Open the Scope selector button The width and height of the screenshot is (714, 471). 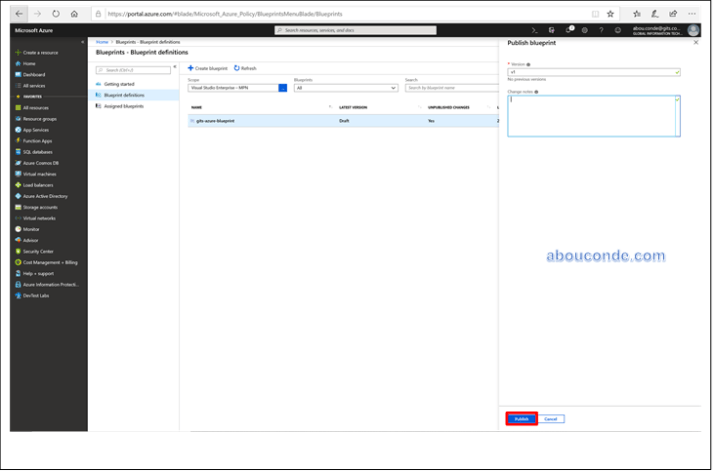pyautogui.click(x=283, y=88)
